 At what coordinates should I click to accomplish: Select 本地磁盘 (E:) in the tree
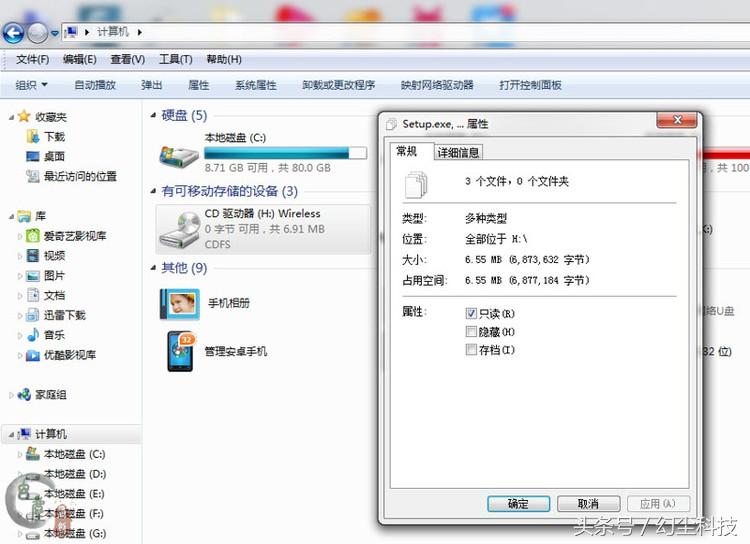(74, 493)
